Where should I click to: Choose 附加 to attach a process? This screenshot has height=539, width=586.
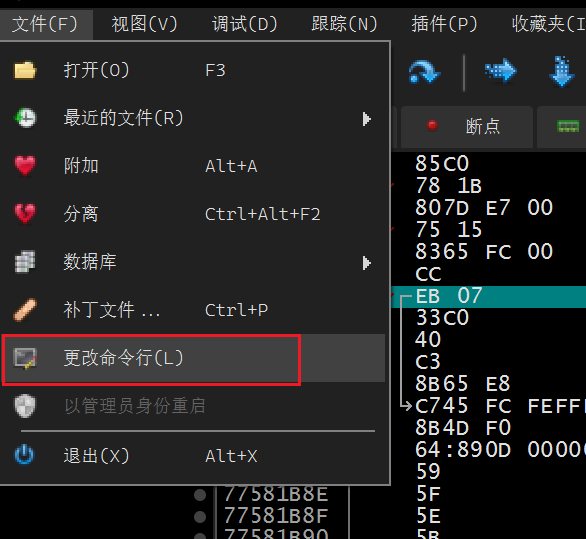coord(193,166)
